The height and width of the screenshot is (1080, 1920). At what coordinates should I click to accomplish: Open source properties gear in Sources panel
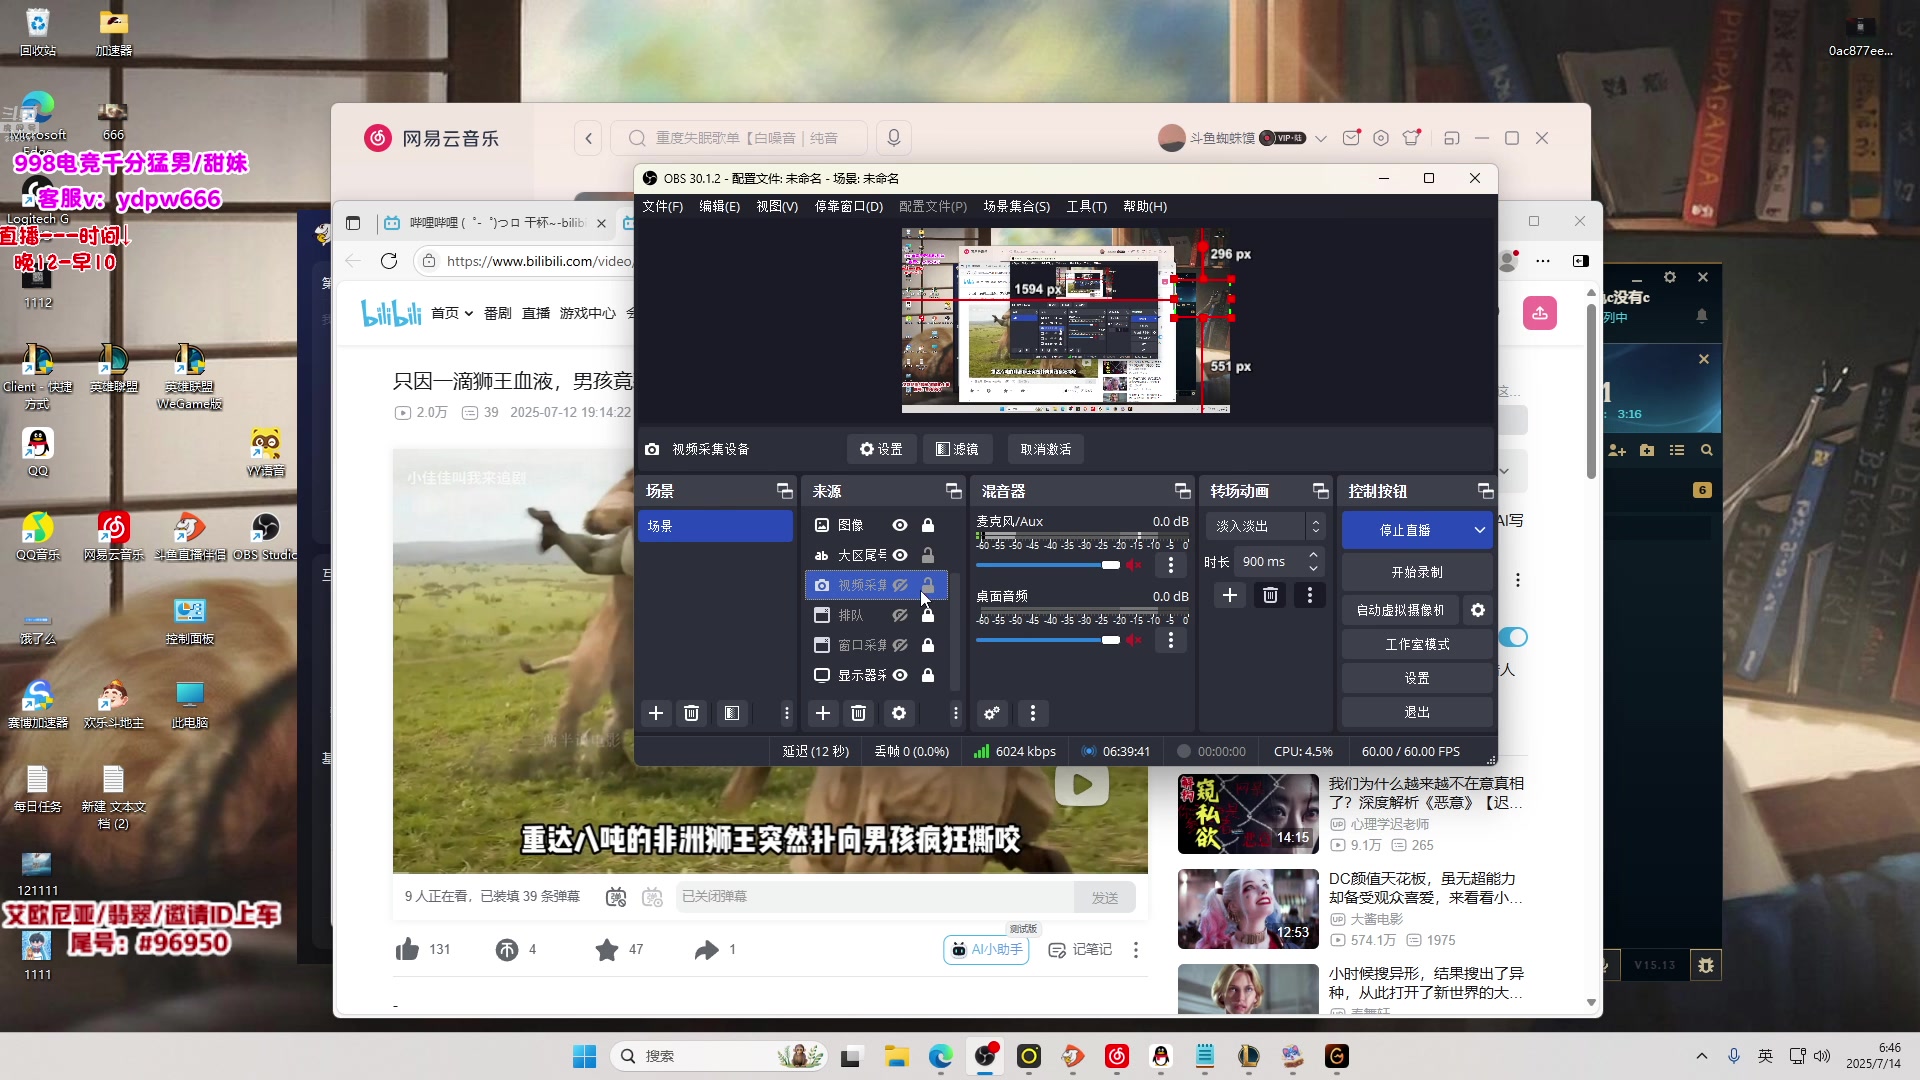pos(899,713)
